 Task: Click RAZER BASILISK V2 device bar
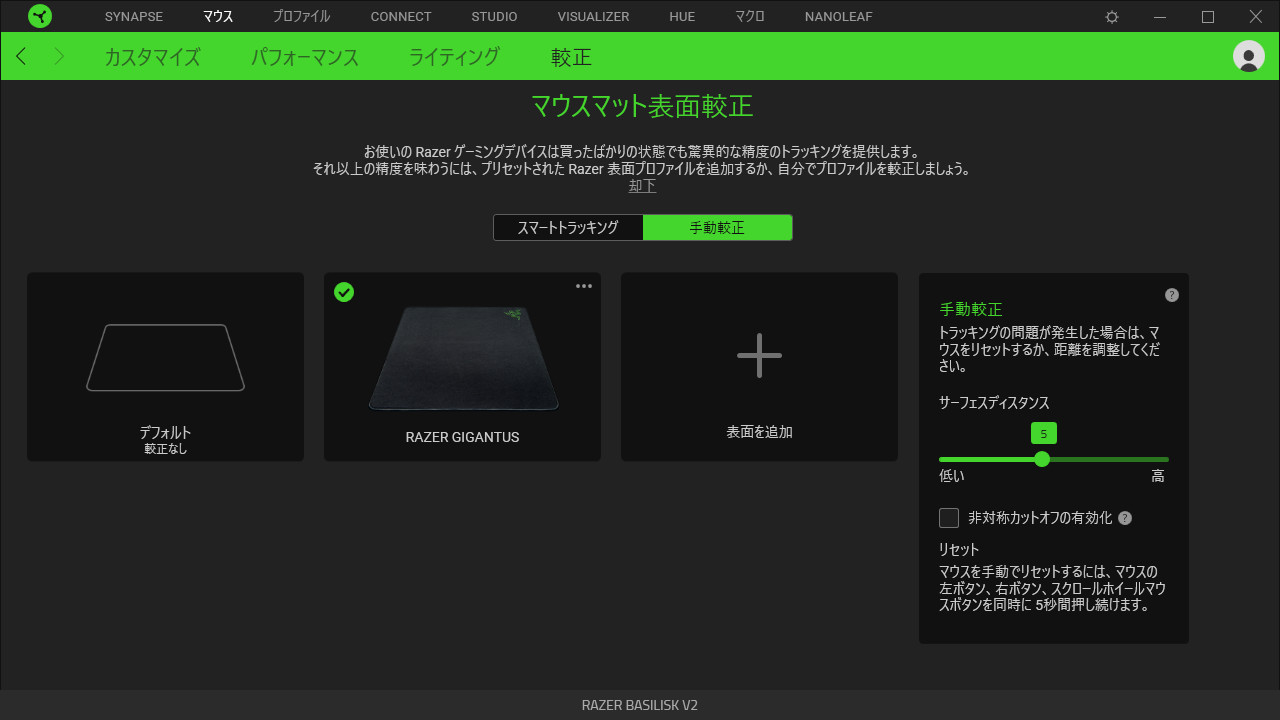click(640, 705)
